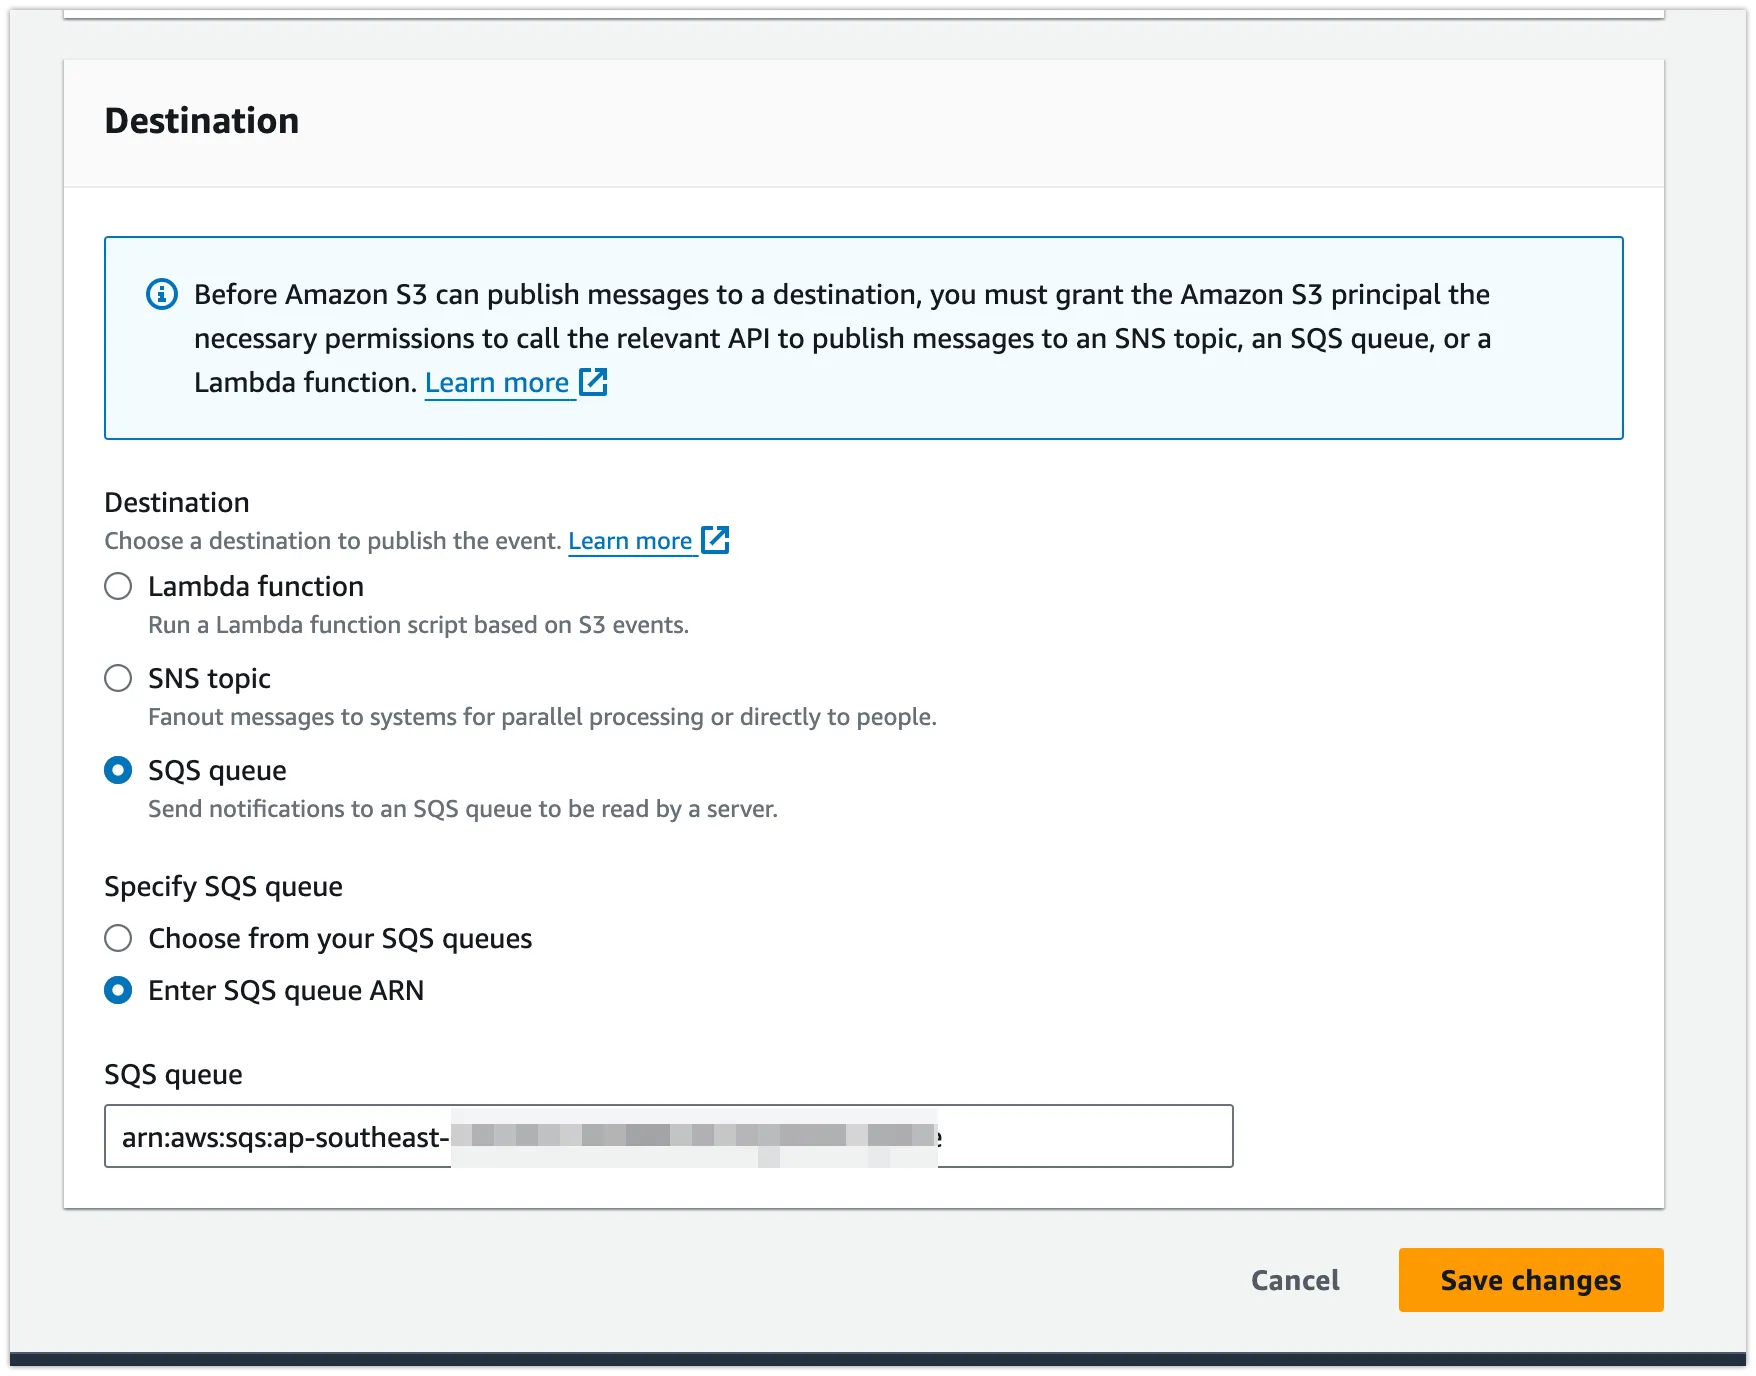Select the SNS topic radio button
This screenshot has width=1756, height=1376.
pos(118,678)
